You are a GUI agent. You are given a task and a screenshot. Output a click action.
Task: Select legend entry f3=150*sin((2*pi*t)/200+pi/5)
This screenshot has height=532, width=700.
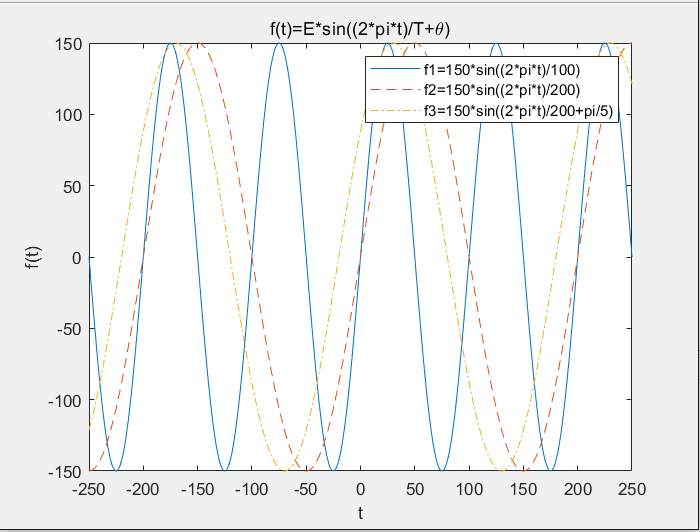pos(518,111)
